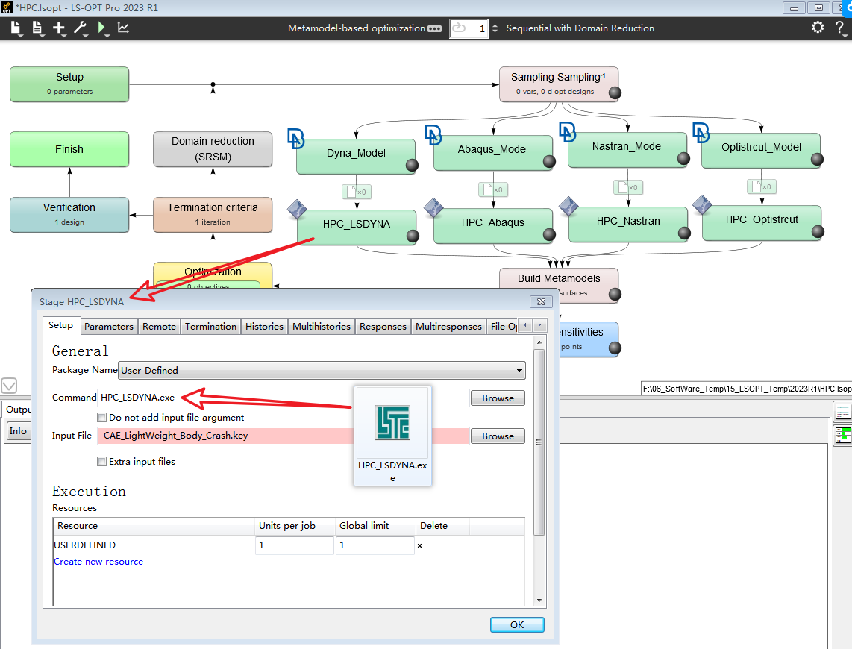The width and height of the screenshot is (853, 650).
Task: Click the HPC_LSDYNA.exe file thumbnail
Action: tap(393, 436)
